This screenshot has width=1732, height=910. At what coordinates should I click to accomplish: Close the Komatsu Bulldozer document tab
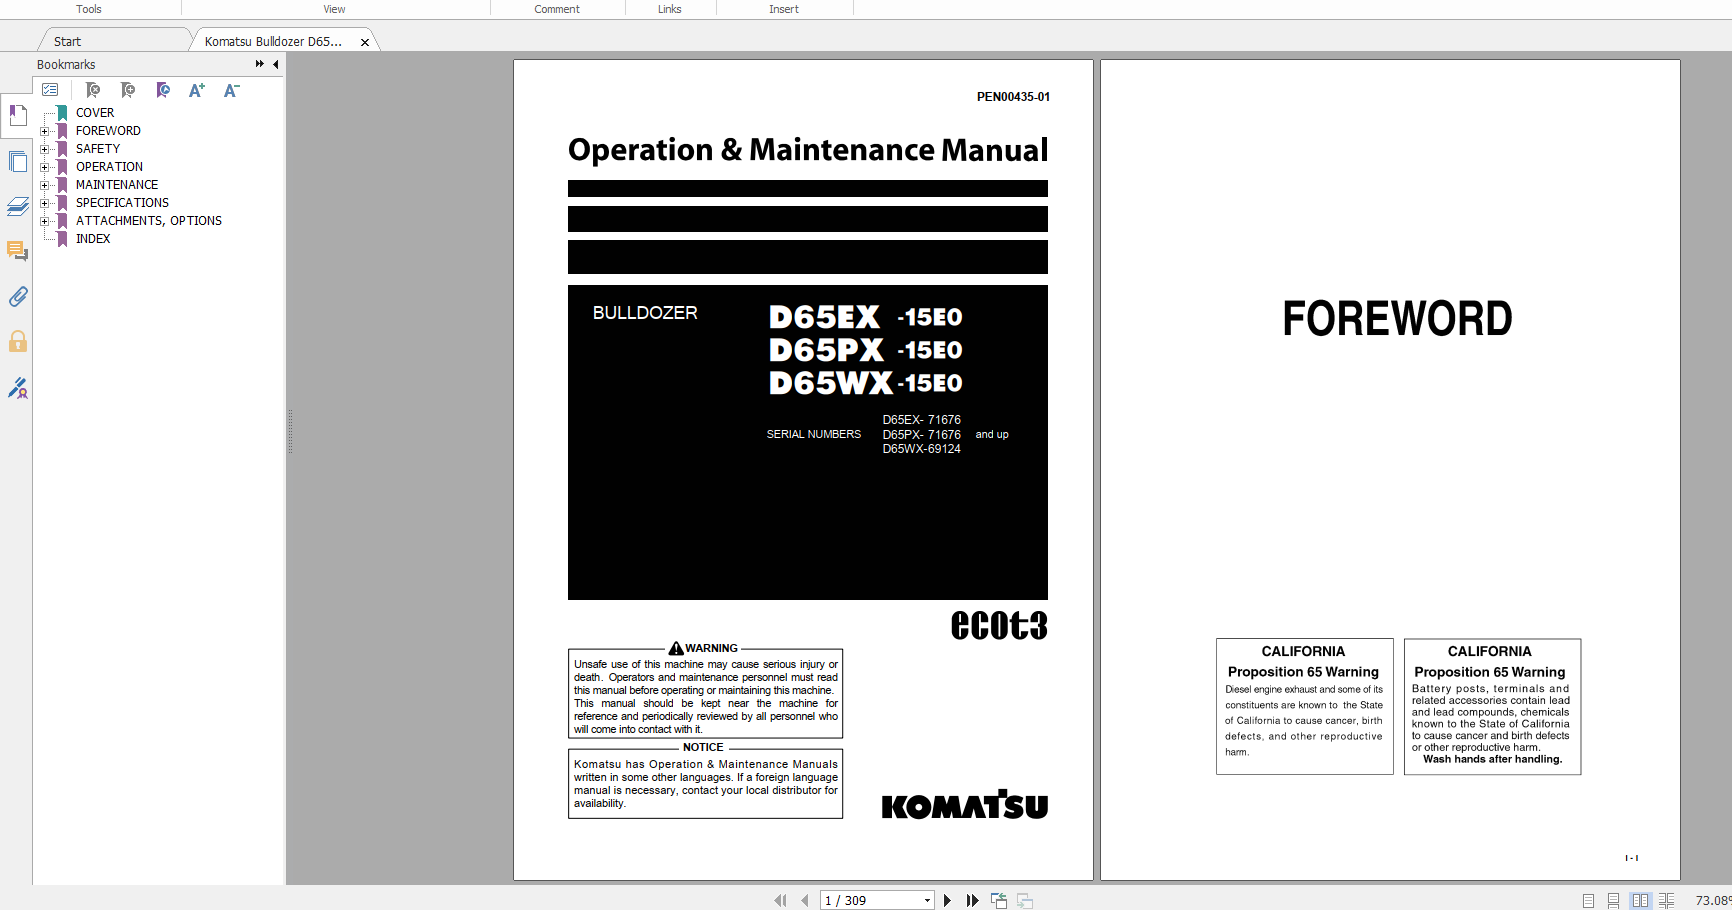point(365,42)
